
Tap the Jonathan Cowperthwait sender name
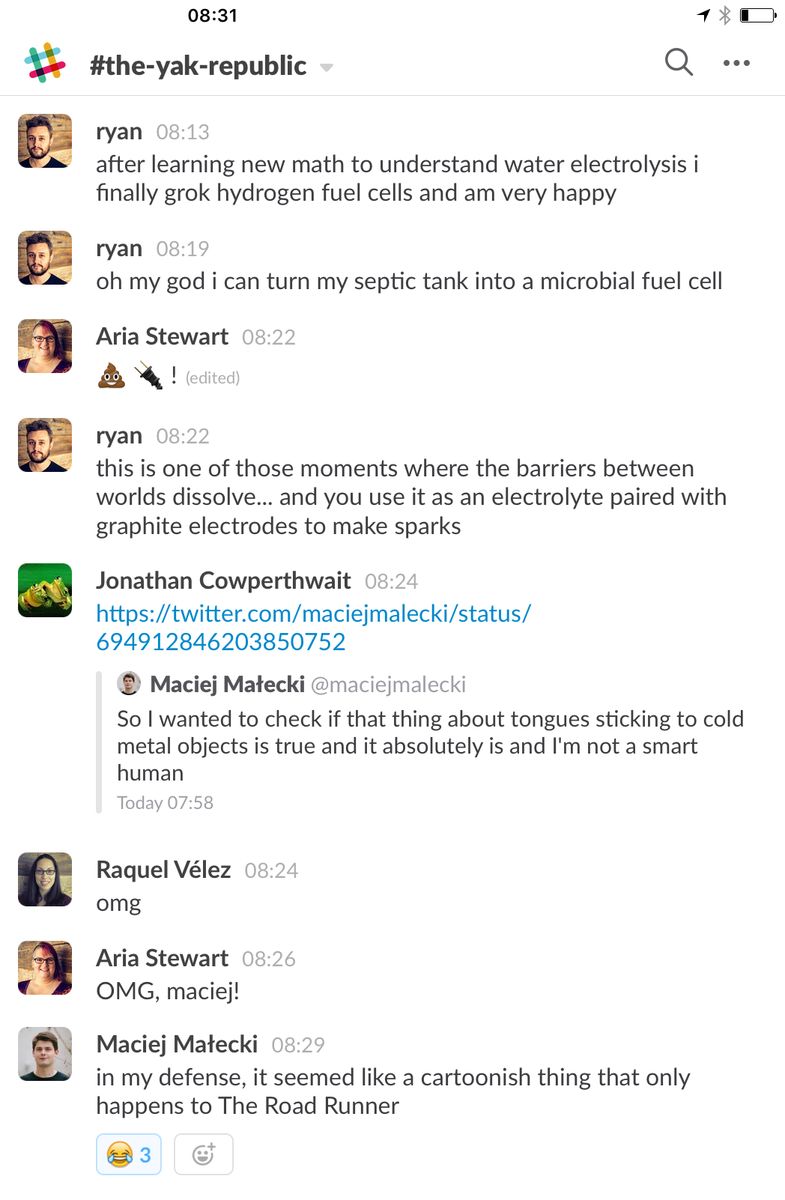point(223,580)
